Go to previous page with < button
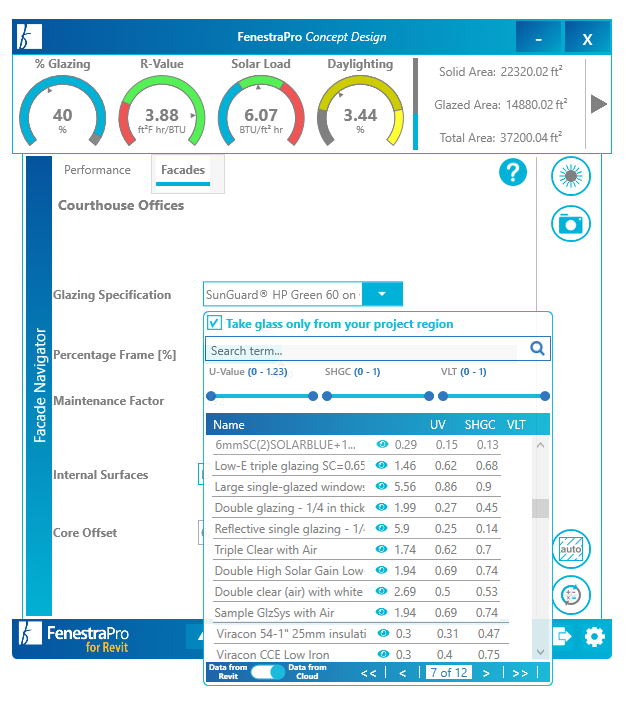Image resolution: width=629 pixels, height=709 pixels. click(402, 673)
